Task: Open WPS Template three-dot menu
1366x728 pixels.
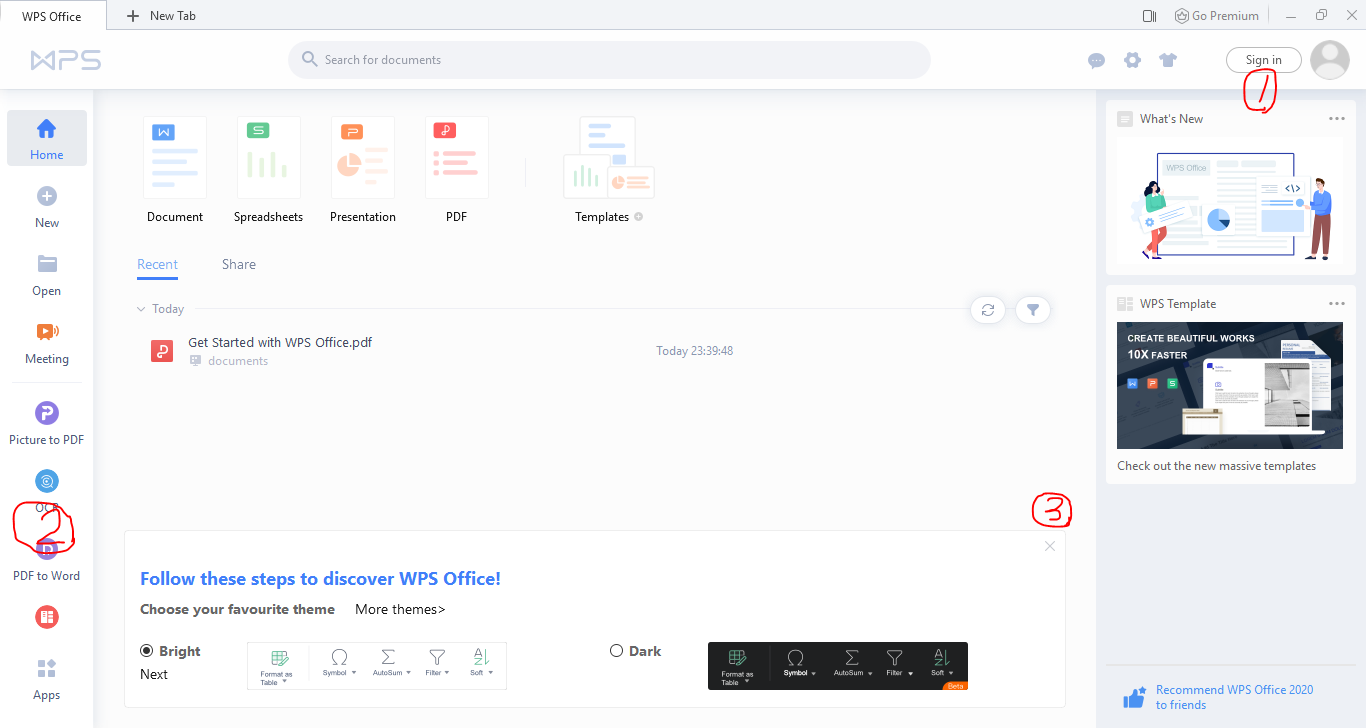Action: [x=1337, y=304]
